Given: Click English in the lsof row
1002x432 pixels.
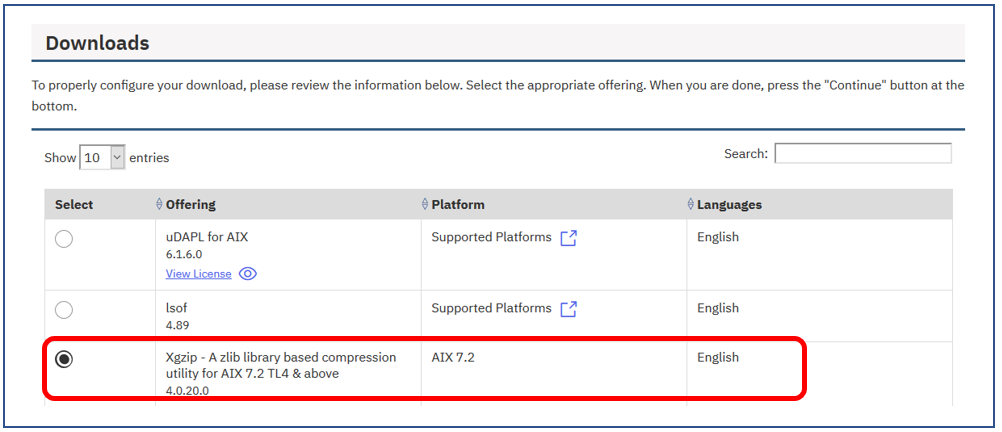Looking at the screenshot, I should [x=718, y=308].
